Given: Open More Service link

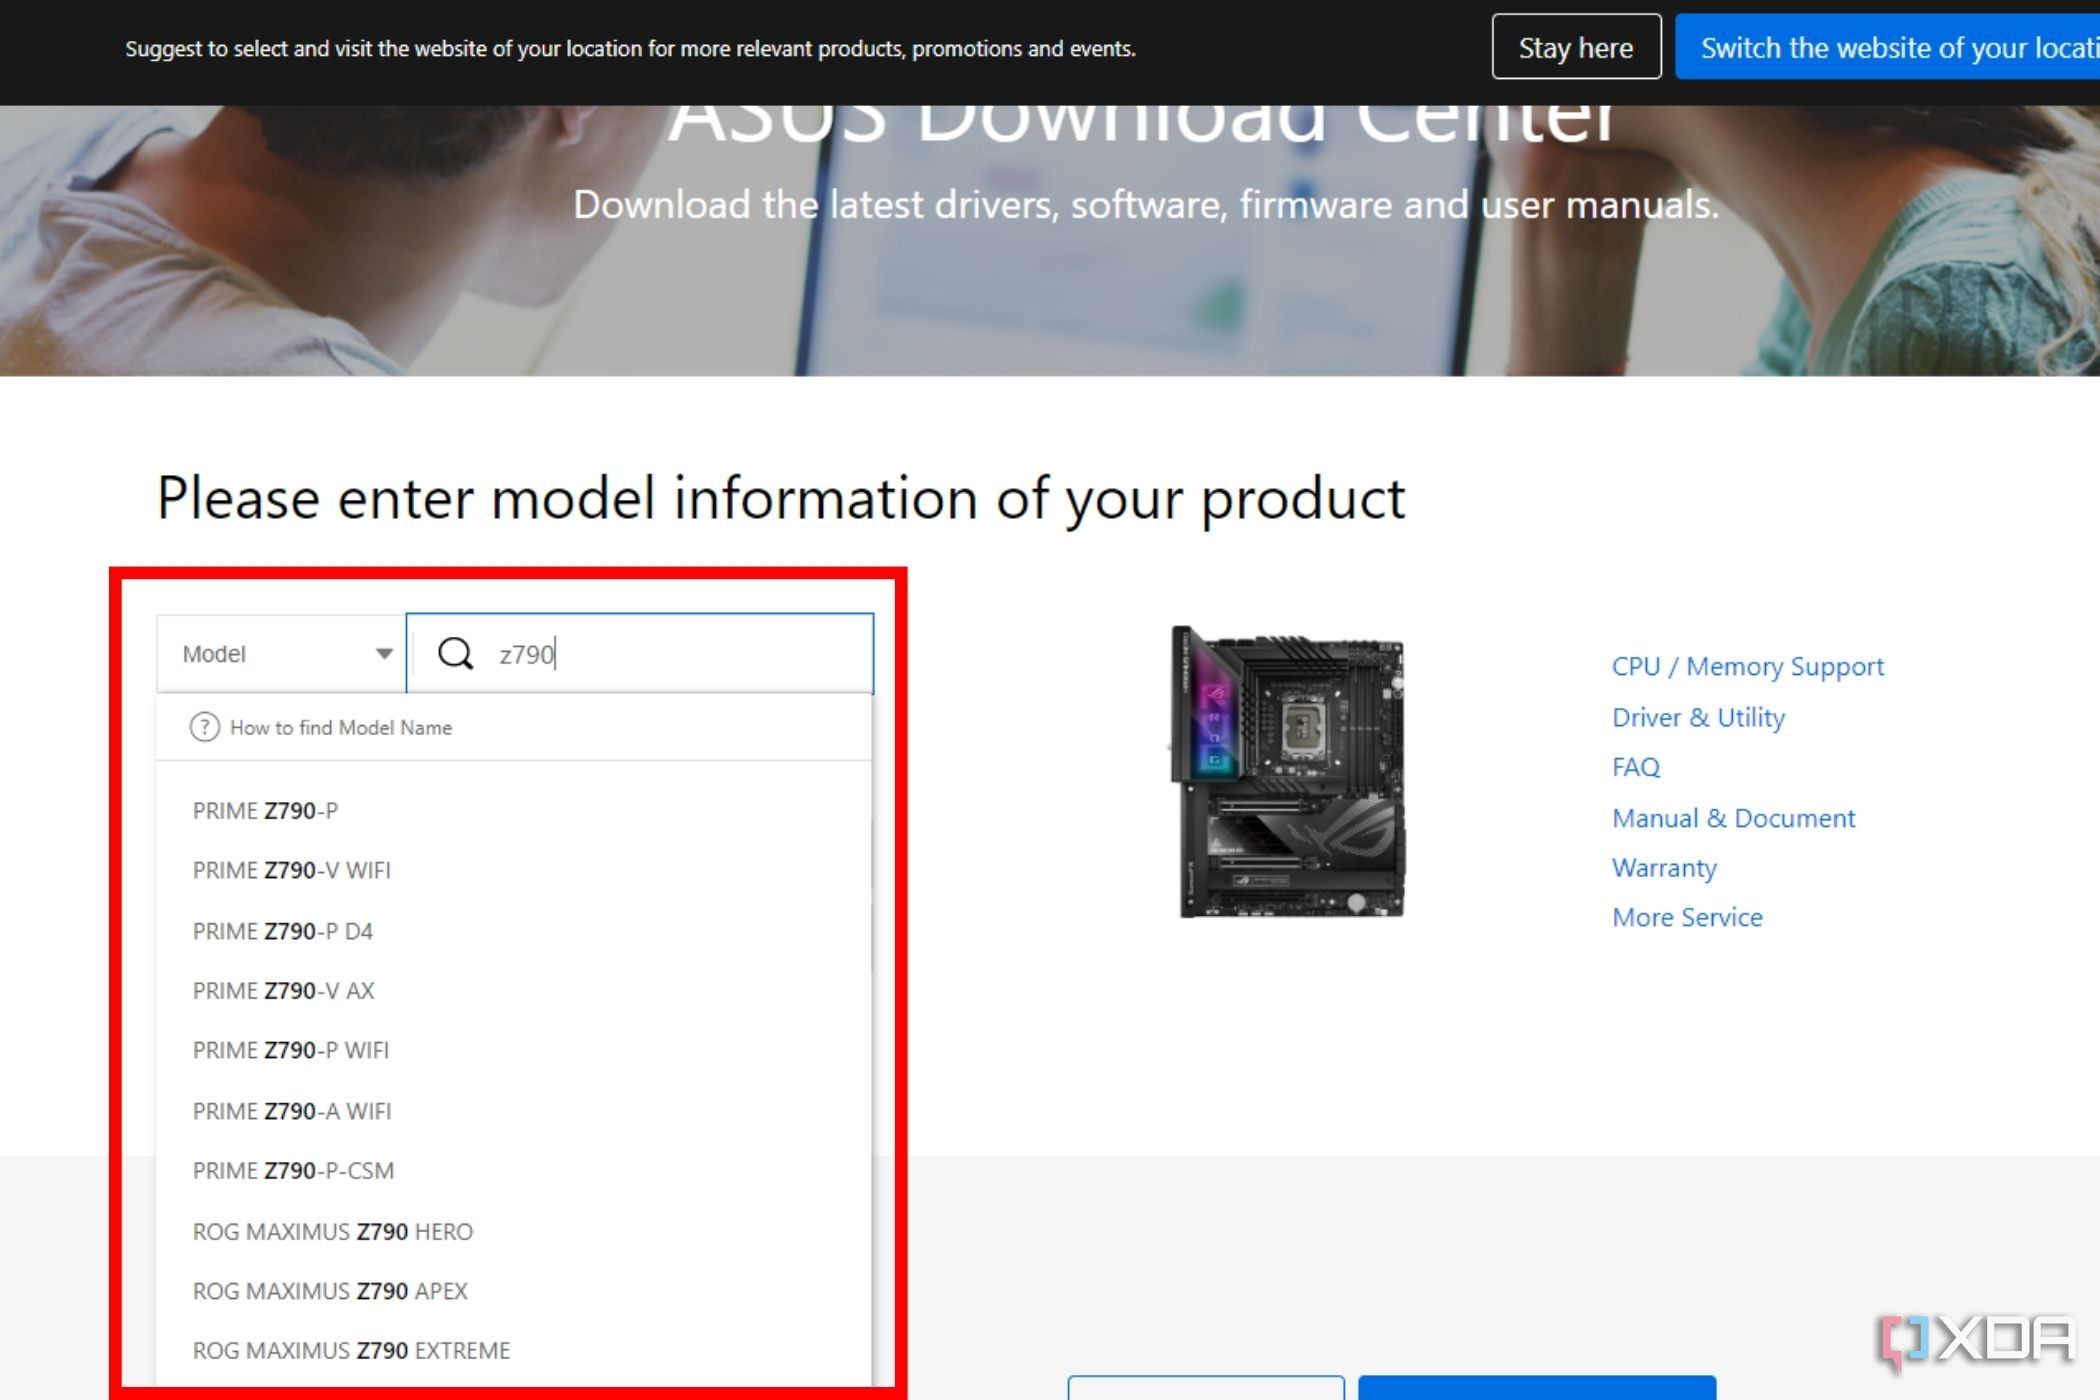Looking at the screenshot, I should pyautogui.click(x=1687, y=918).
